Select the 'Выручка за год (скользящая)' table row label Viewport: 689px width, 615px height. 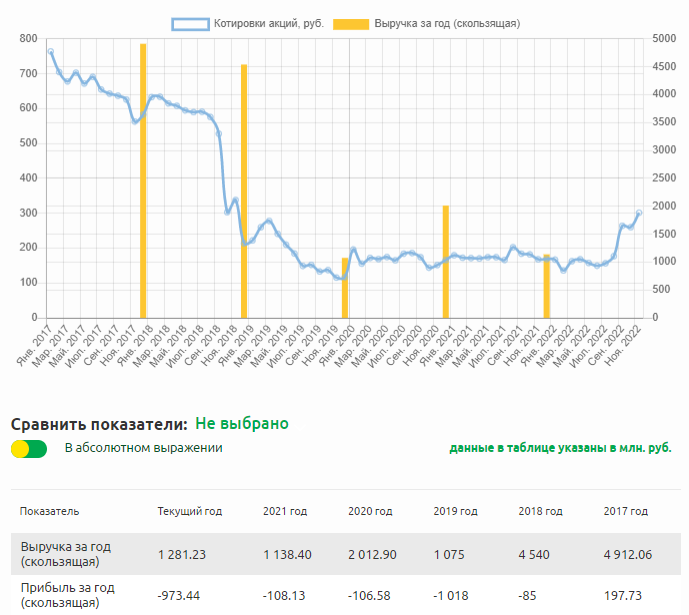pos(65,554)
